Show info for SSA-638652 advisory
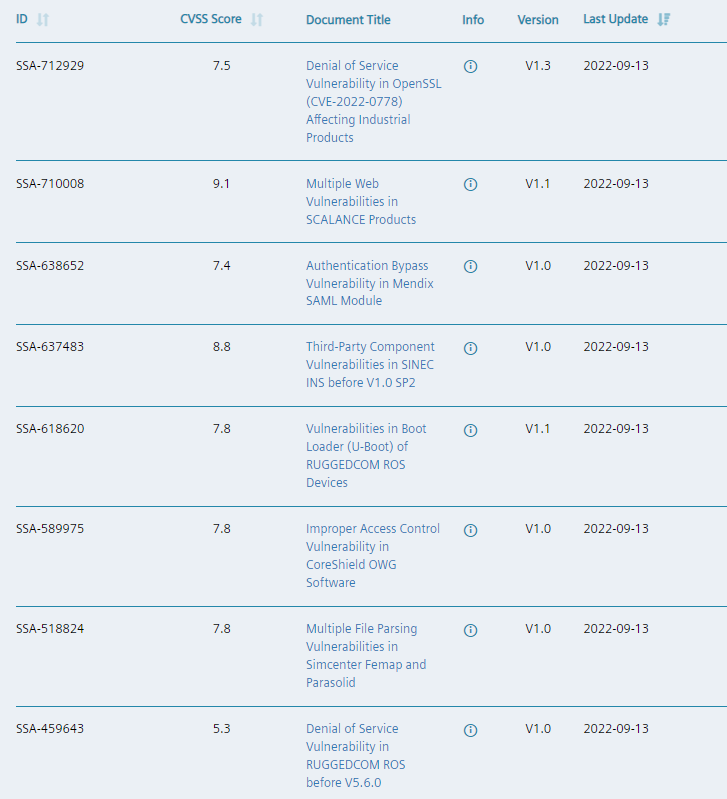This screenshot has width=727, height=799. click(x=471, y=266)
